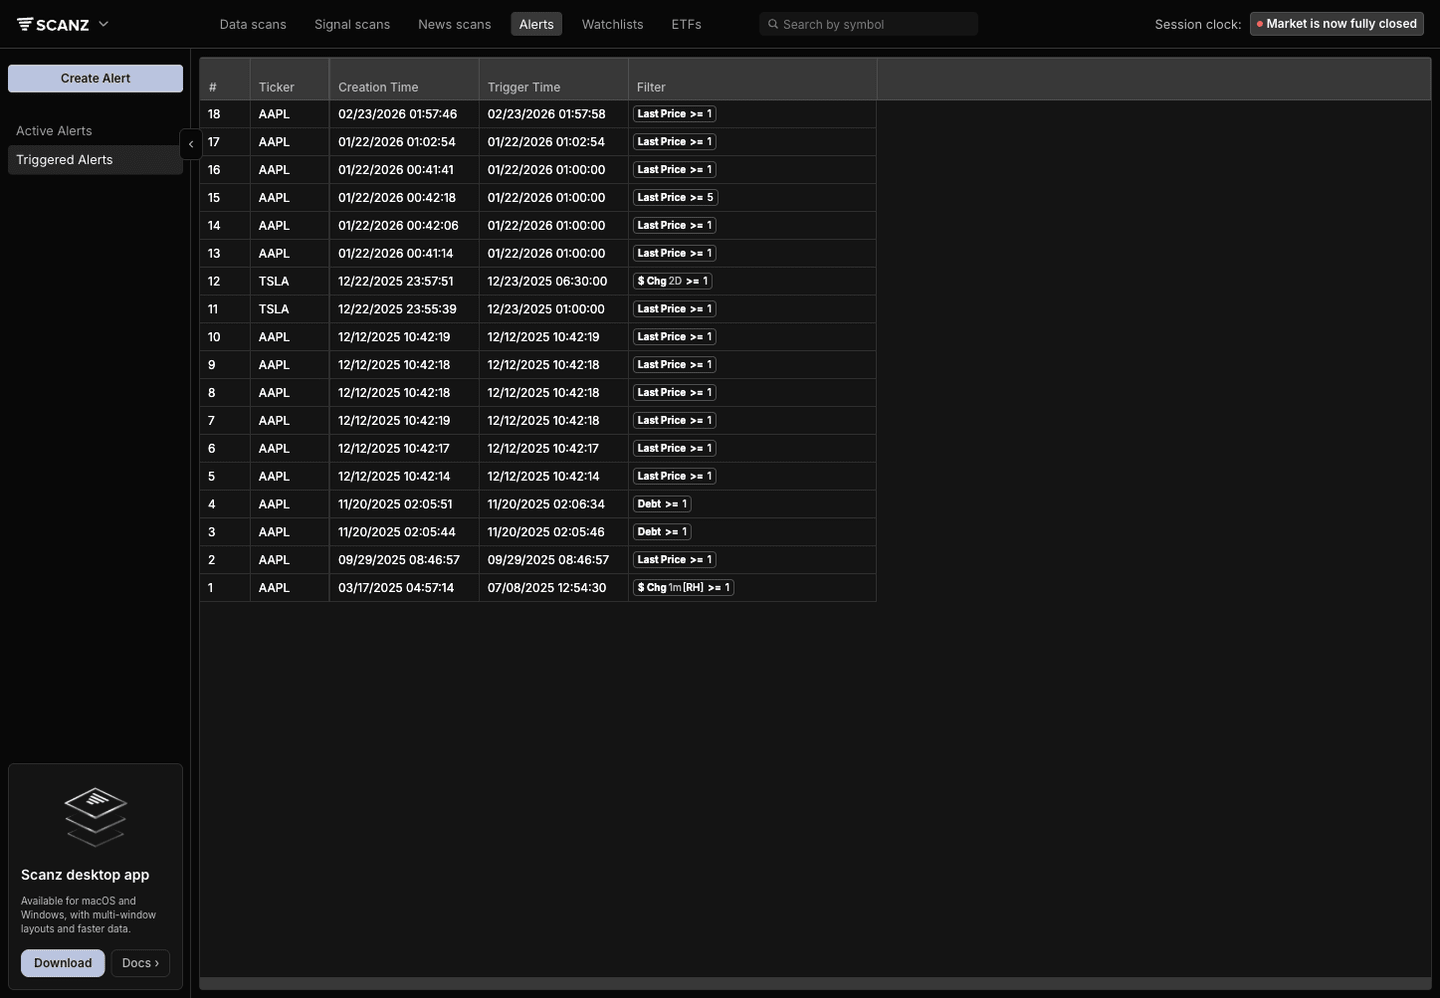The image size is (1440, 998).
Task: Click trigger time 07/08/2025 12:54:30
Action: [547, 588]
